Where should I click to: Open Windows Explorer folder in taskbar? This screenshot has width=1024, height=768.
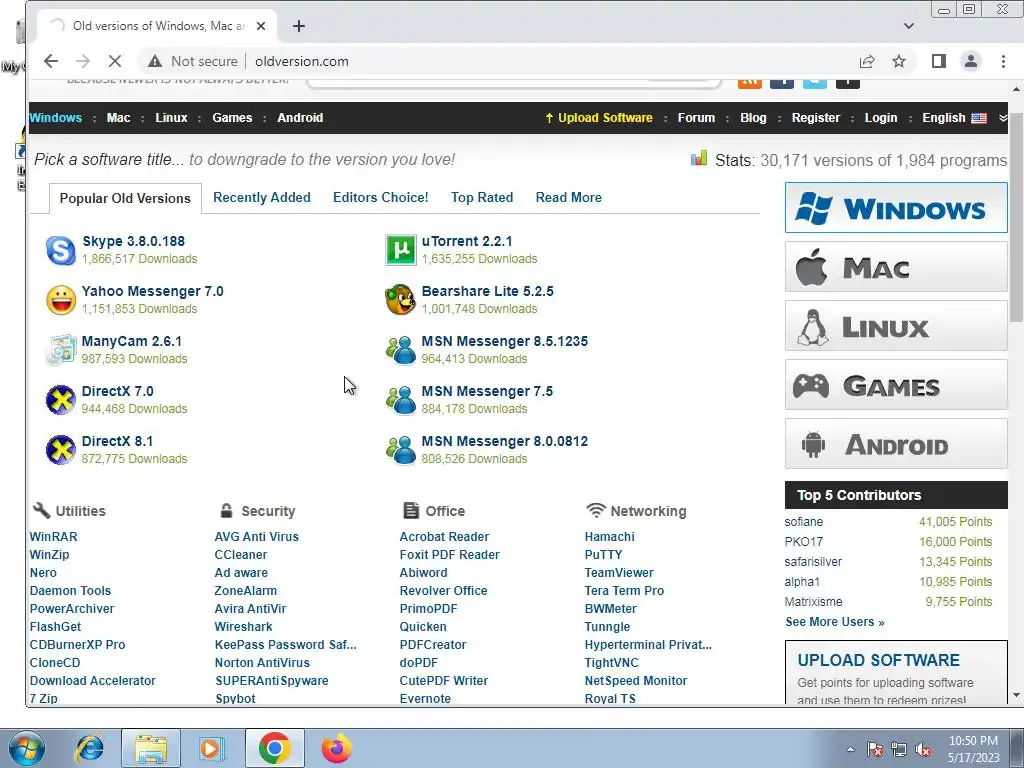(151, 748)
